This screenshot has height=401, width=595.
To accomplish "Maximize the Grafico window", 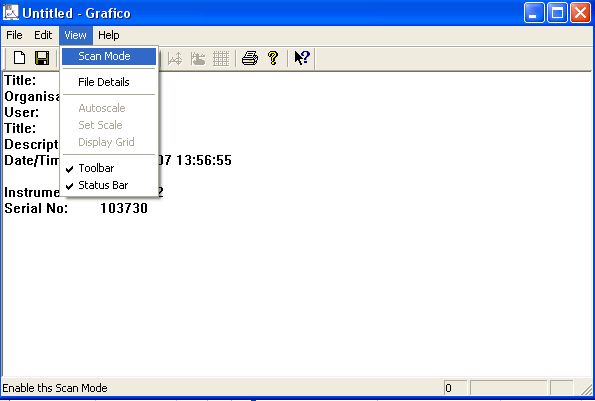I will [557, 13].
